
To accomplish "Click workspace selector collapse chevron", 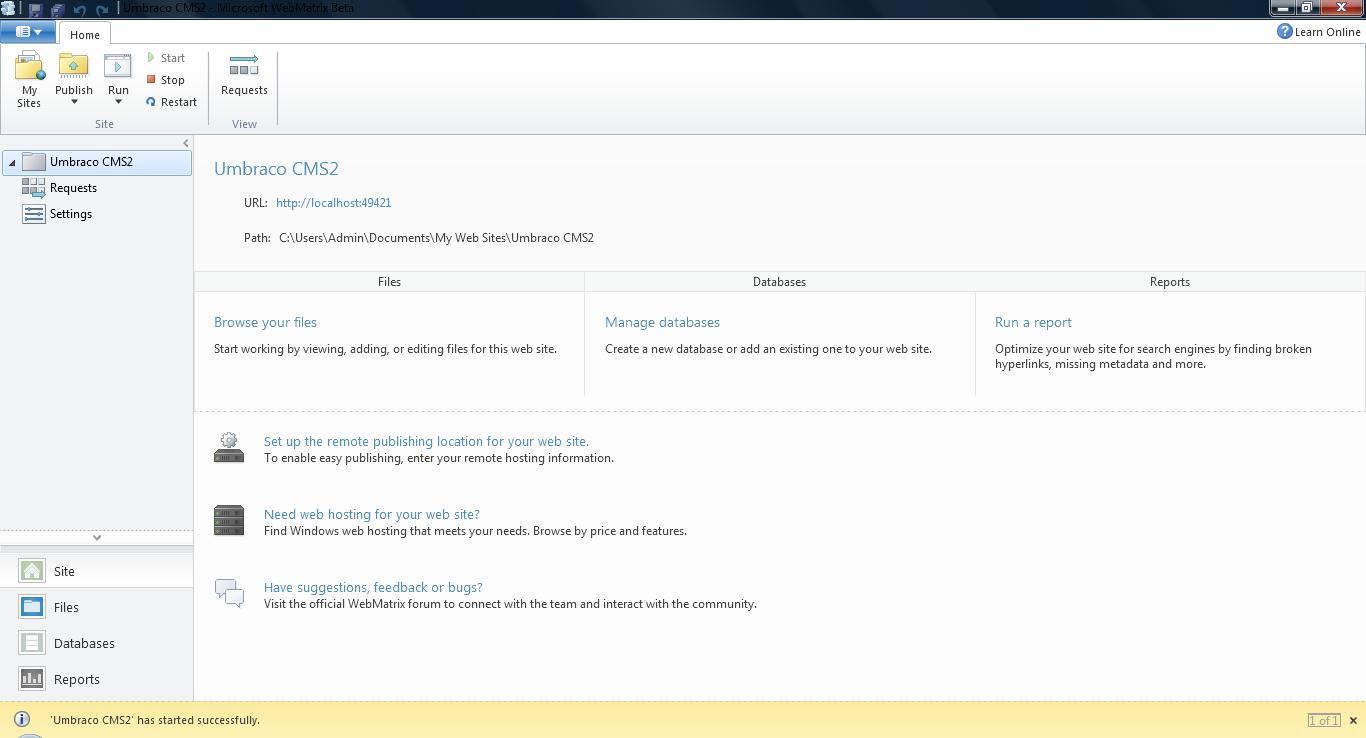I will click(x=97, y=538).
